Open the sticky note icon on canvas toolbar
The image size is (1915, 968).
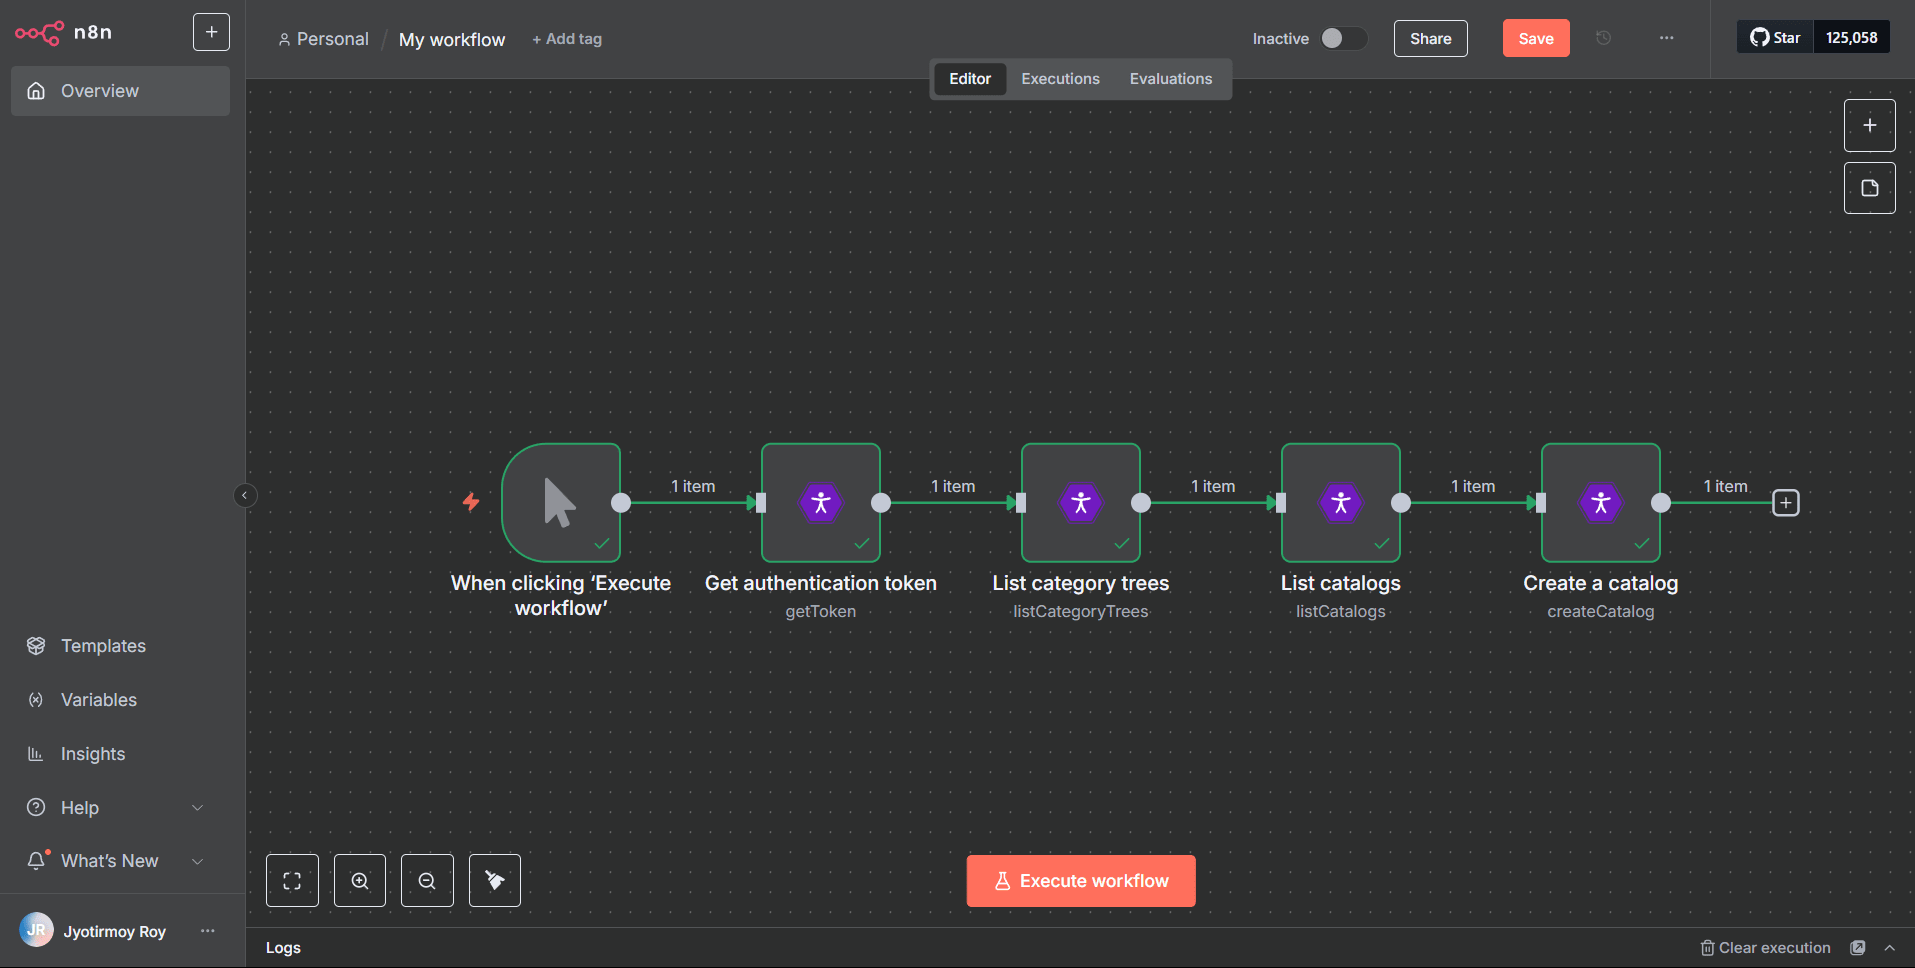point(1869,187)
